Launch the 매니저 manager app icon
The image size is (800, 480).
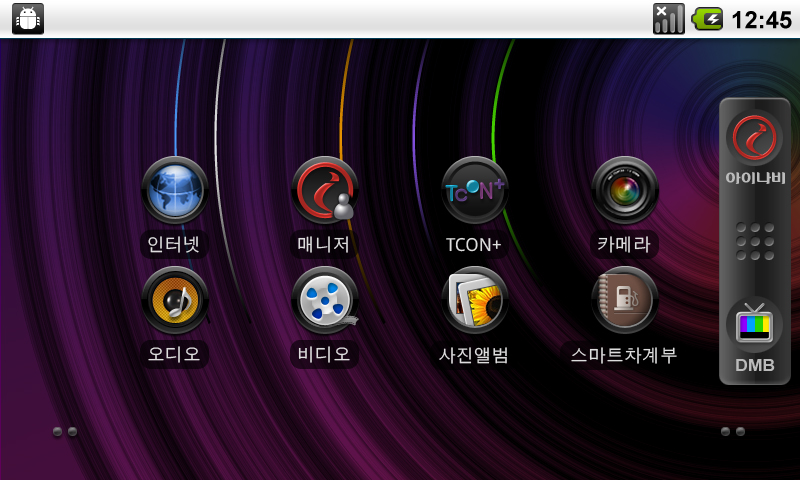[x=324, y=190]
